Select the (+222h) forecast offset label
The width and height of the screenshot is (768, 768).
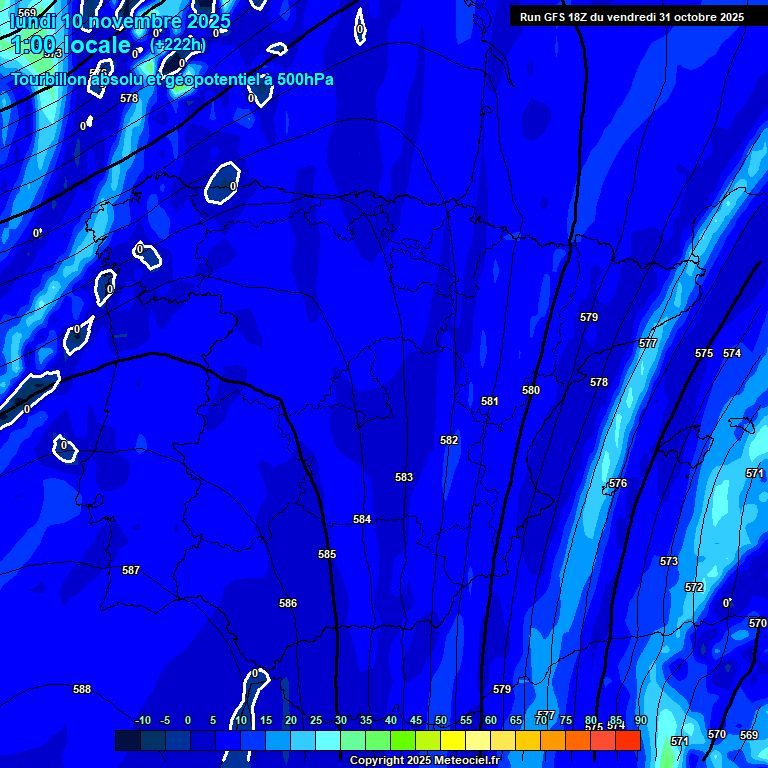(178, 45)
